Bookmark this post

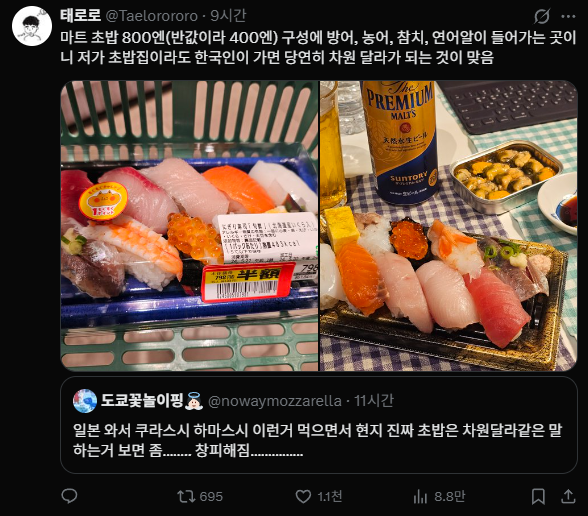538,496
